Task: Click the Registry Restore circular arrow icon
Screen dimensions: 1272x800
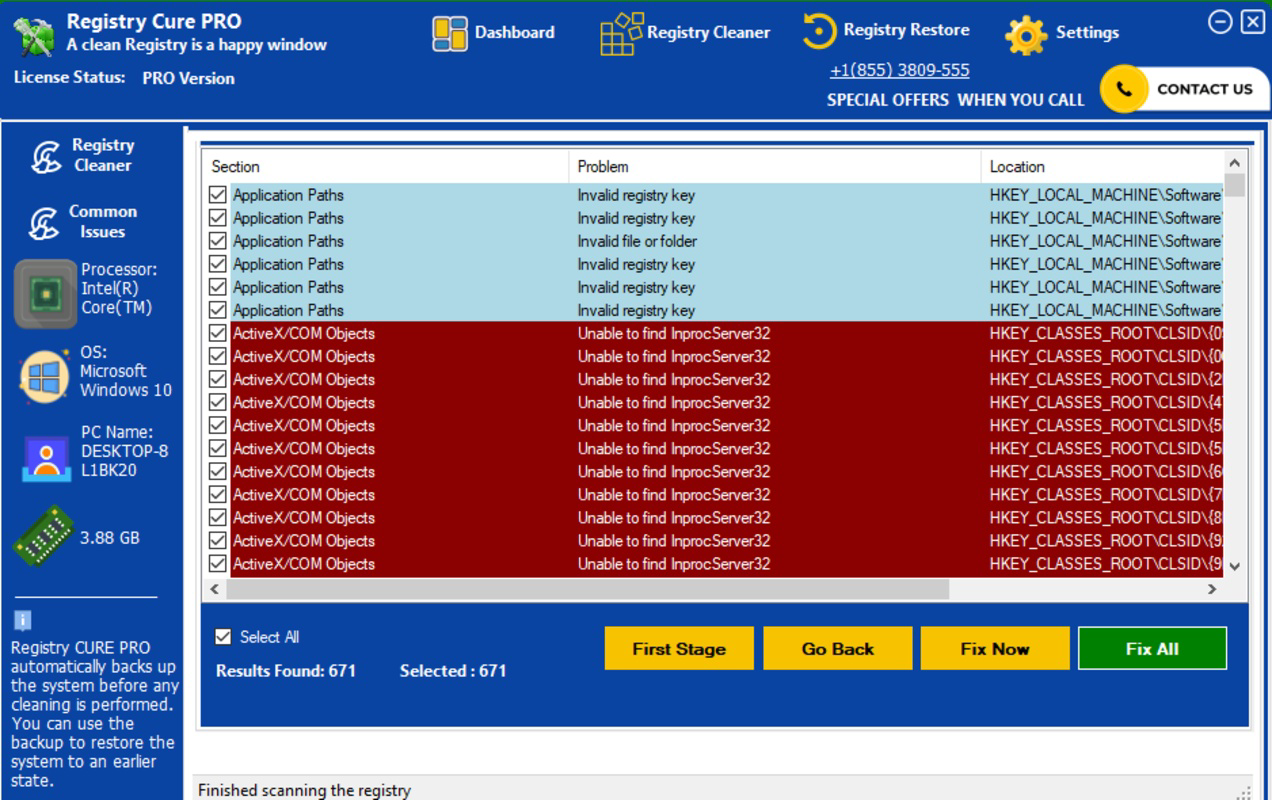Action: (x=819, y=31)
